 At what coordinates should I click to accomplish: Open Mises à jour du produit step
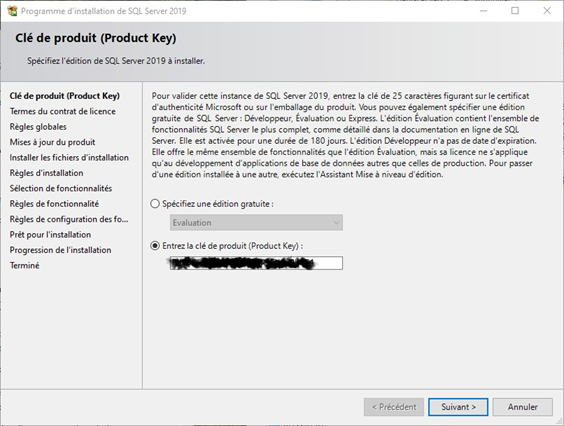pos(53,142)
